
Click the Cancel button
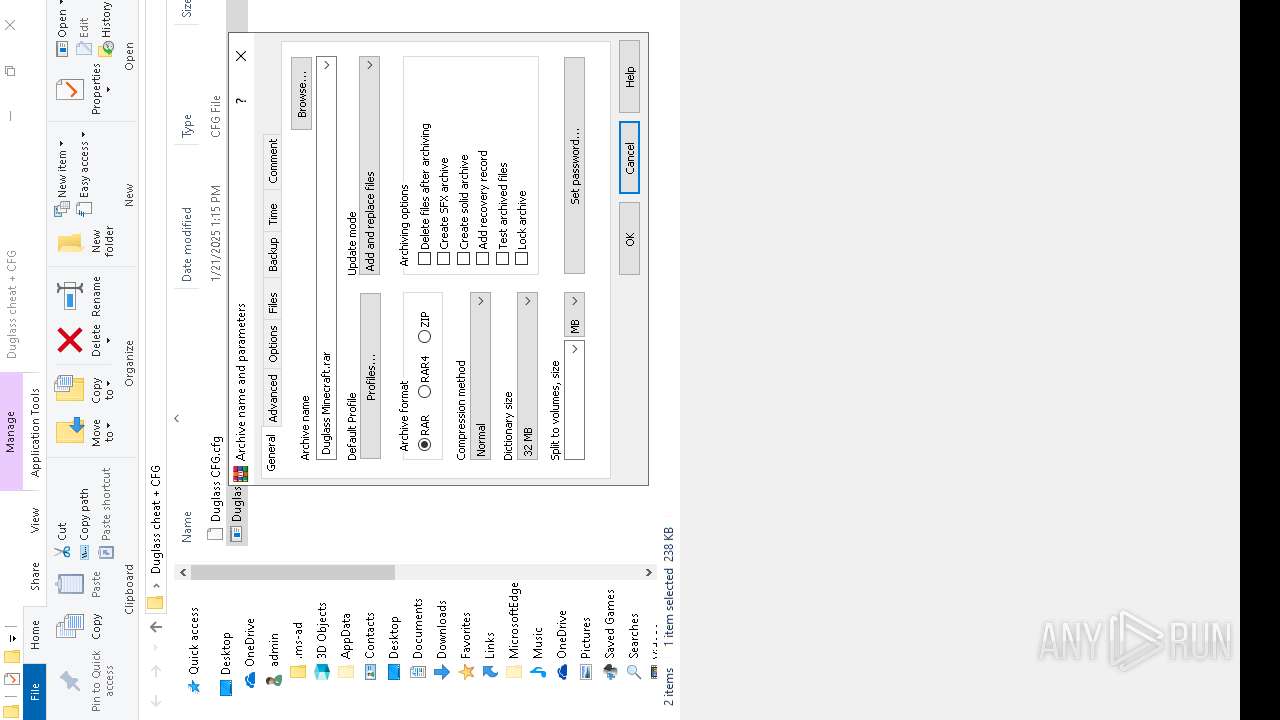coord(629,158)
